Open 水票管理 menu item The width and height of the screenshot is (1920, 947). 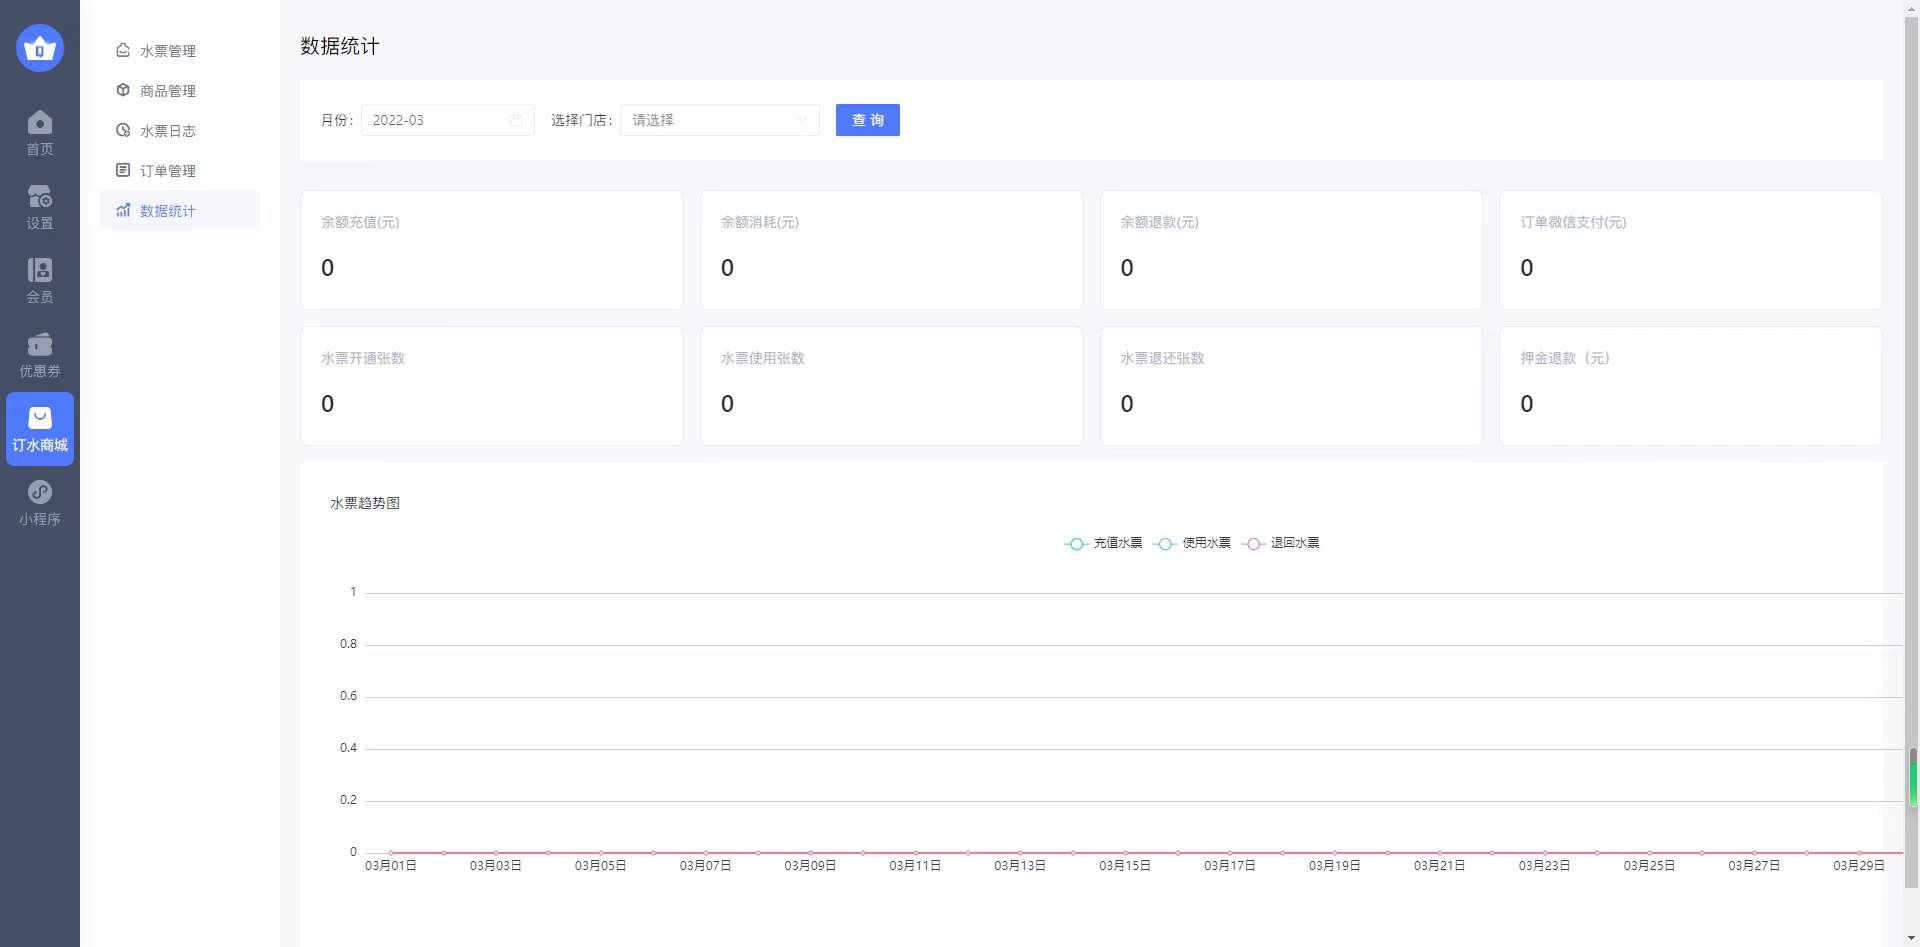(167, 51)
